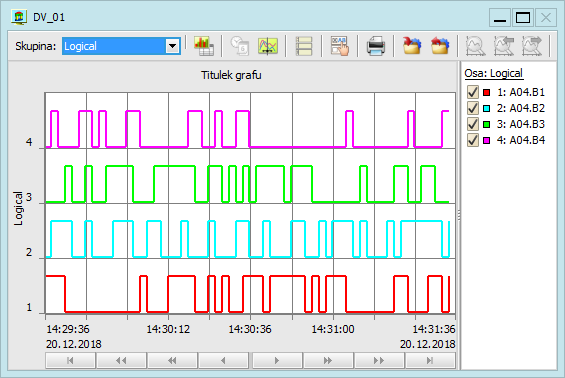Select the Logical combo box field
The image size is (565, 378).
121,46
